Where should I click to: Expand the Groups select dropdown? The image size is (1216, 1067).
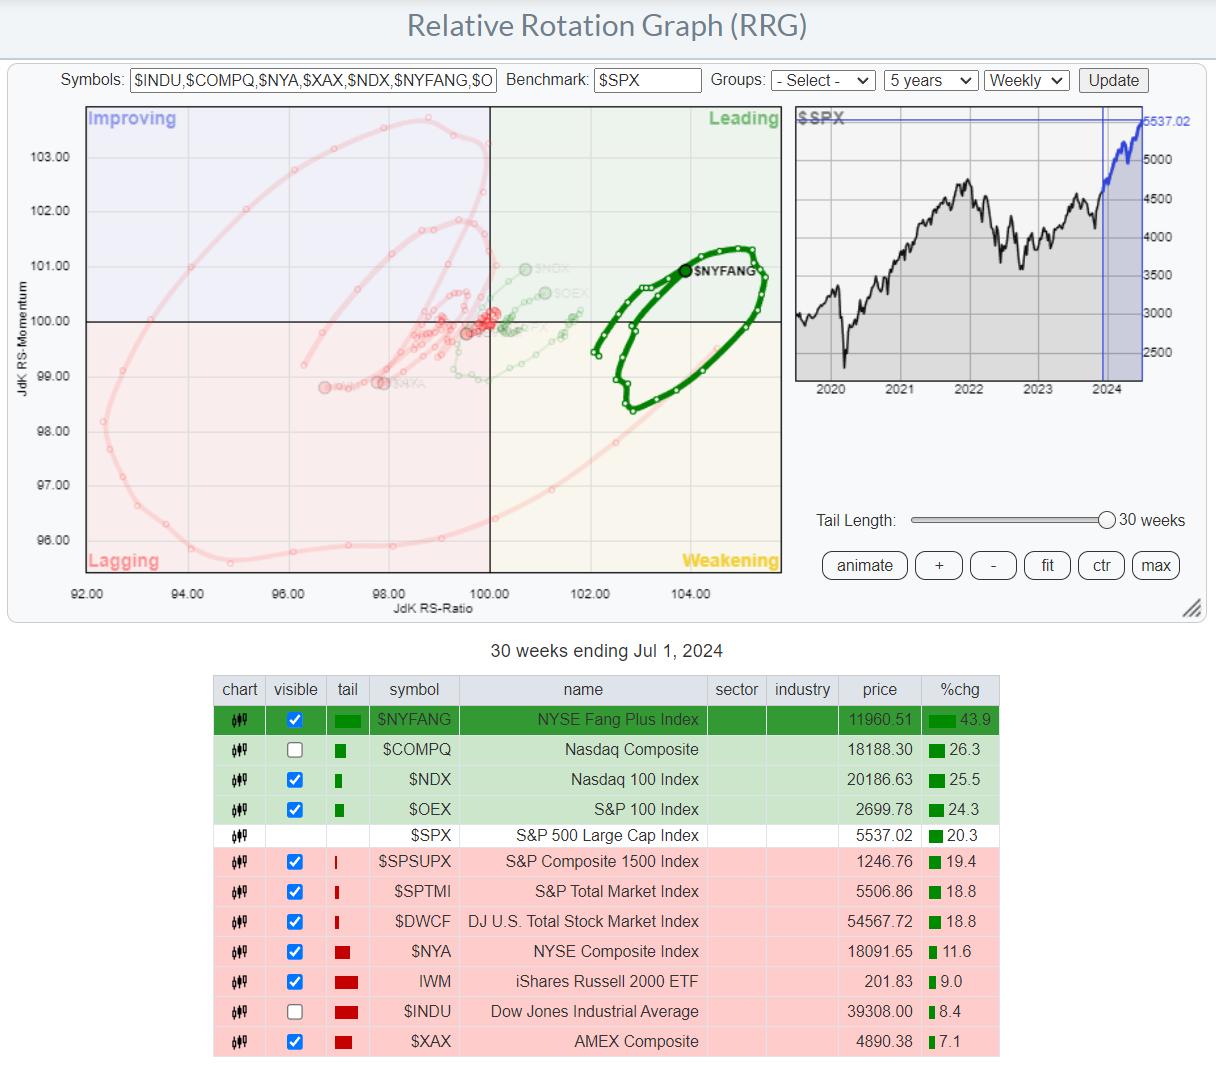(823, 81)
